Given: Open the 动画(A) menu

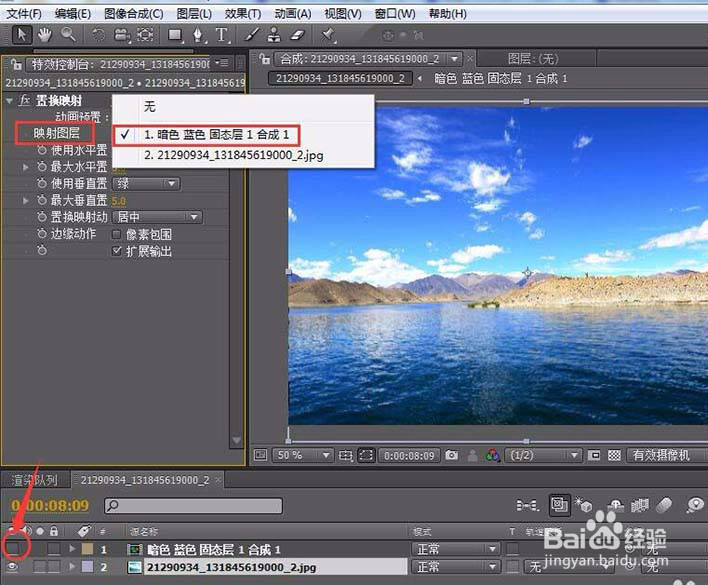Looking at the screenshot, I should pos(293,14).
